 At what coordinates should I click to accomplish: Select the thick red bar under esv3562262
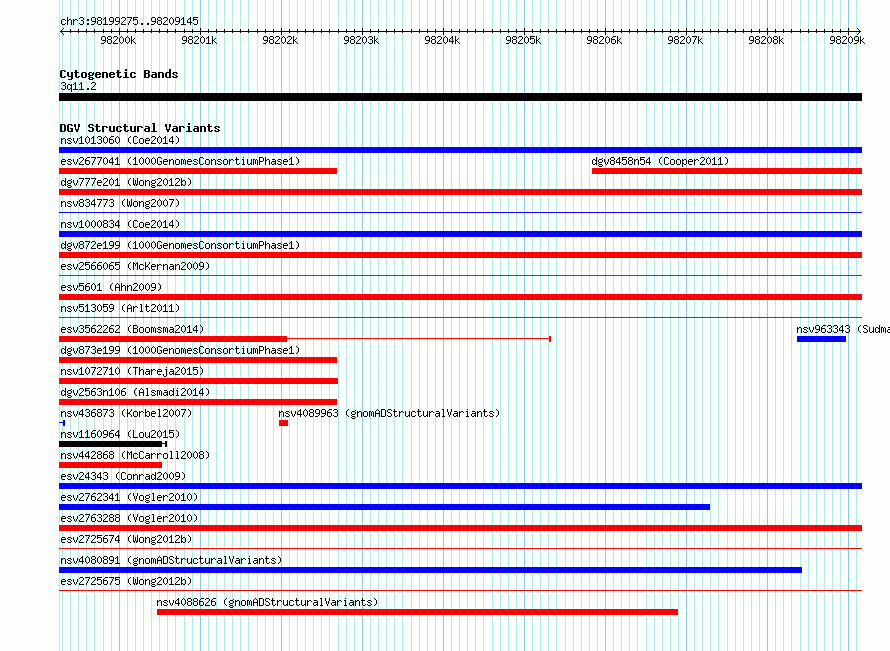click(x=173, y=339)
